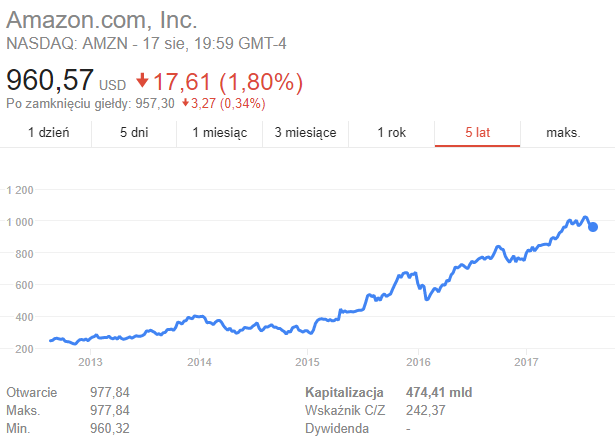Click the 1 000 price axis label
The image size is (615, 438).
click(x=20, y=222)
